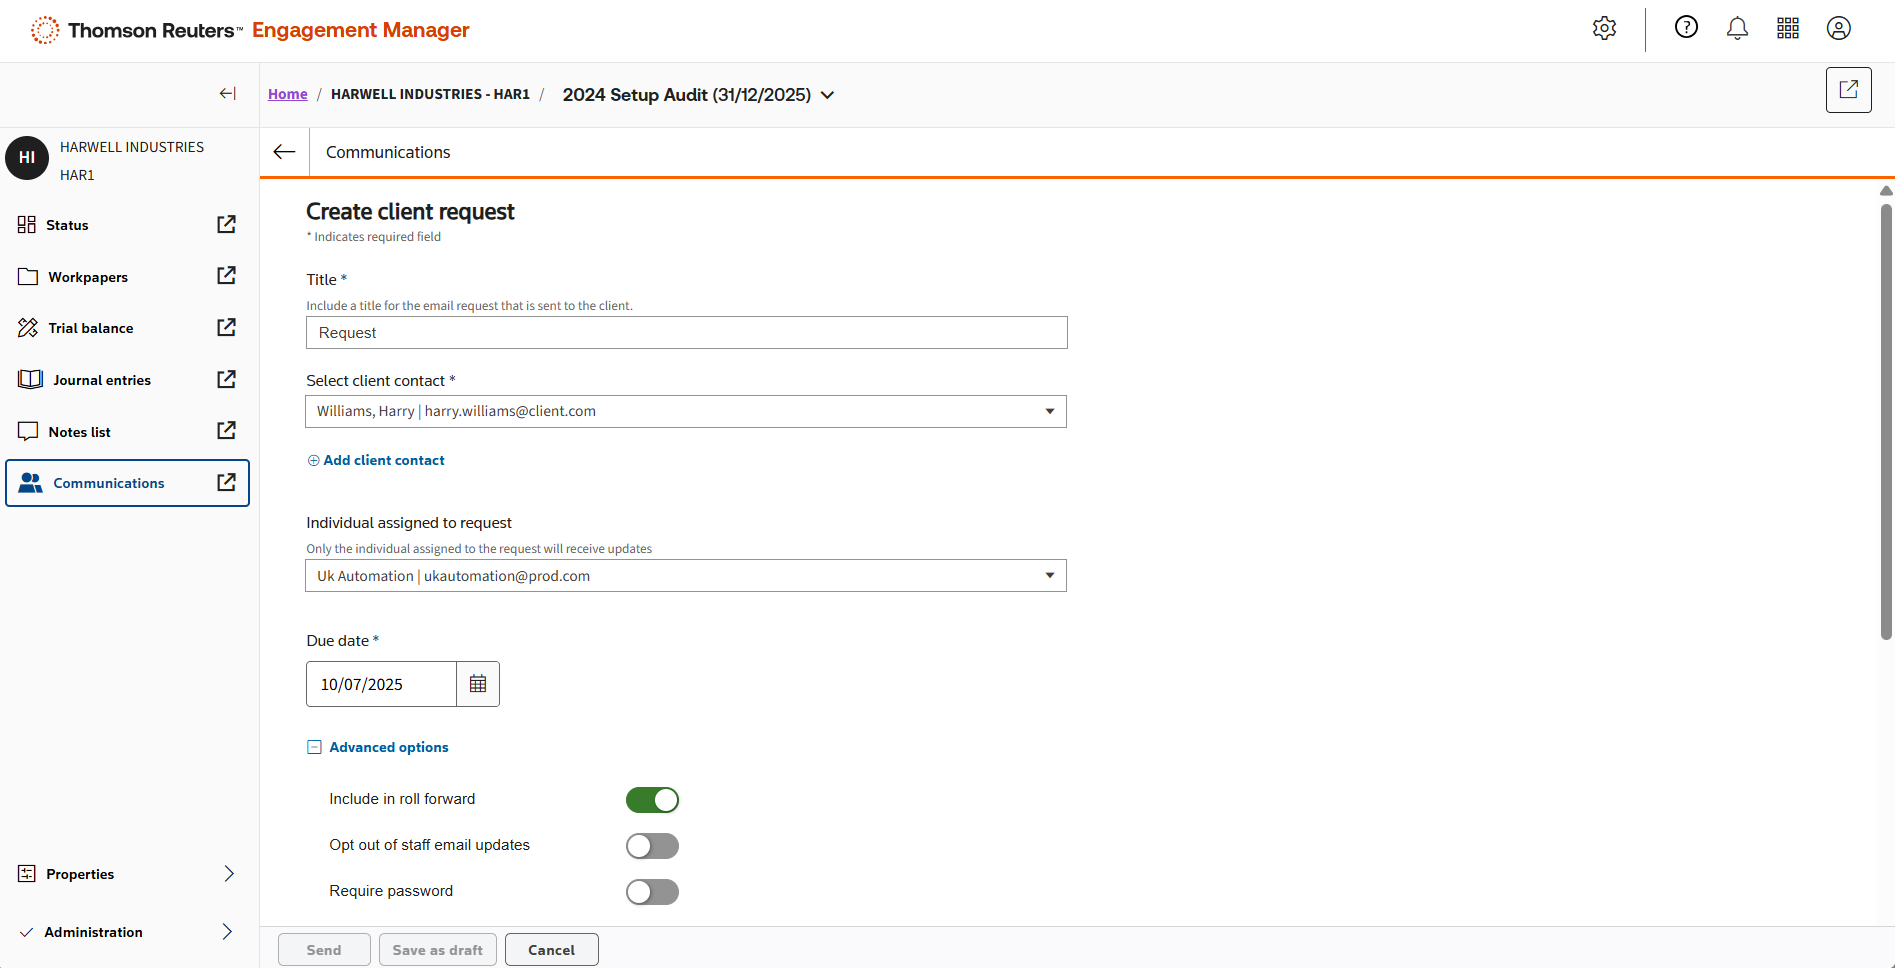Viewport: 1895px width, 968px height.
Task: Open the help question mark icon
Action: [x=1686, y=28]
